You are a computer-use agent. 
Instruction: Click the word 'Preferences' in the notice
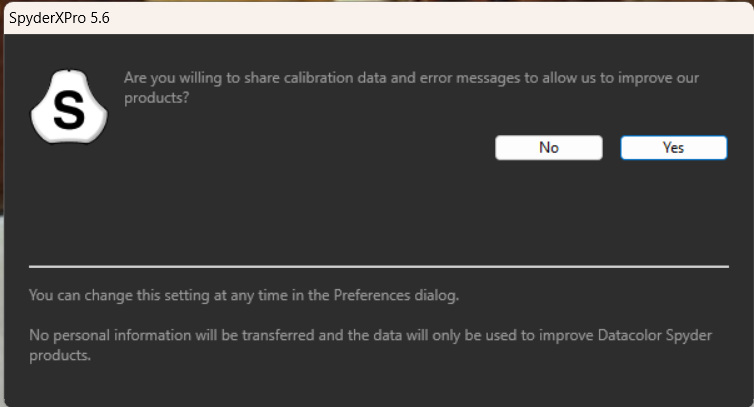click(372, 295)
